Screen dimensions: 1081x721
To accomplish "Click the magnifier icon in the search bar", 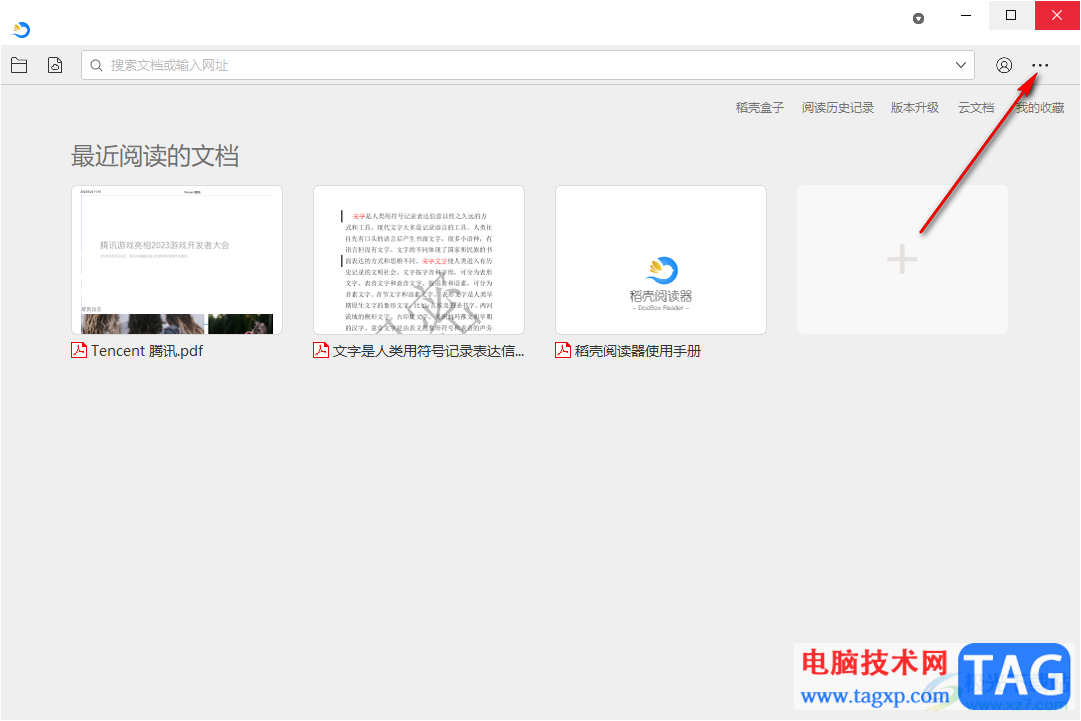I will [97, 65].
